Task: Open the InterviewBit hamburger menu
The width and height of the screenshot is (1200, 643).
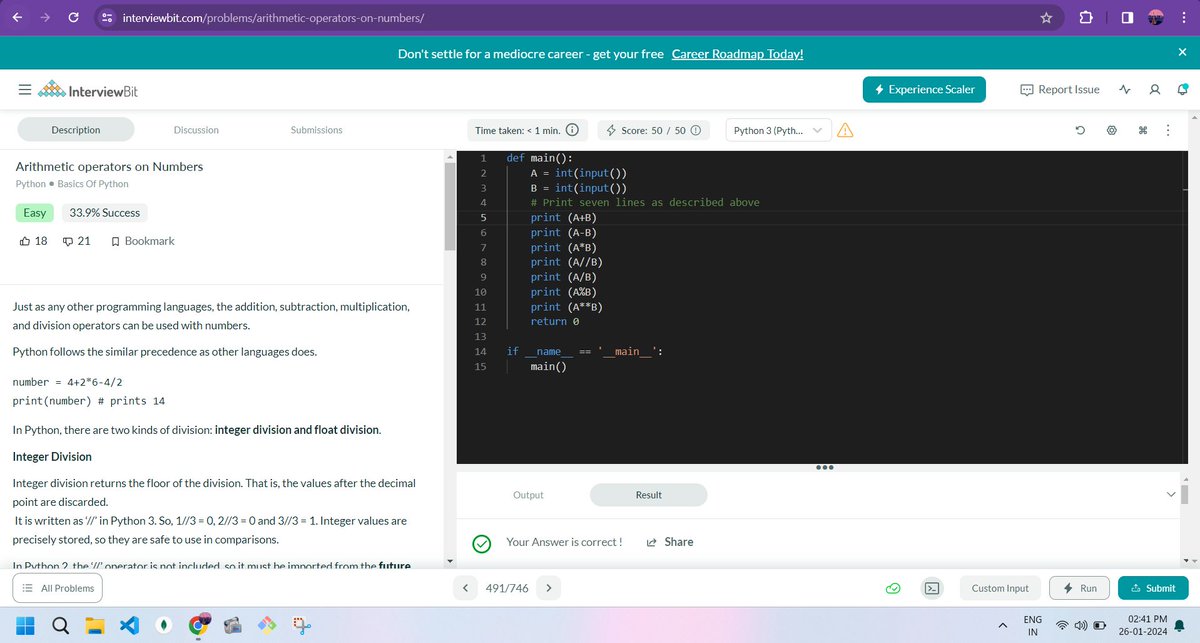Action: pyautogui.click(x=24, y=91)
